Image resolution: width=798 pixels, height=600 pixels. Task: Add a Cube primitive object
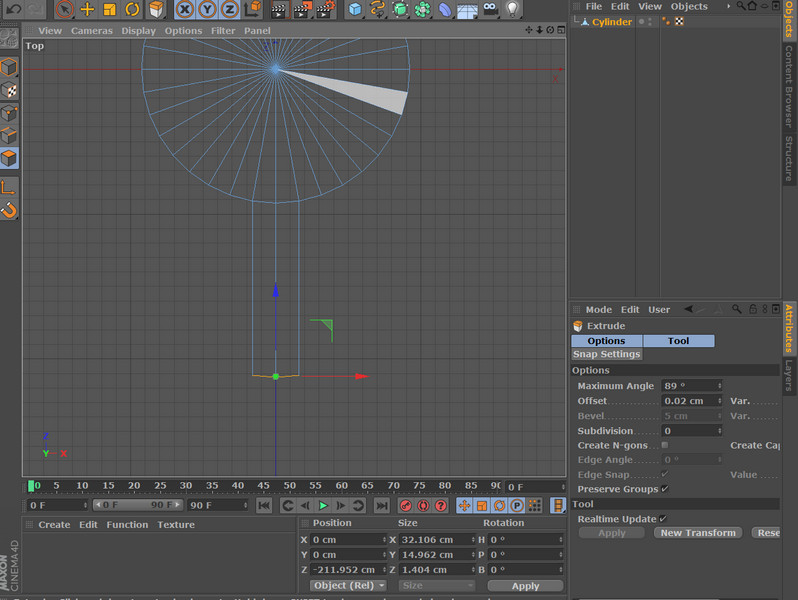[x=355, y=9]
